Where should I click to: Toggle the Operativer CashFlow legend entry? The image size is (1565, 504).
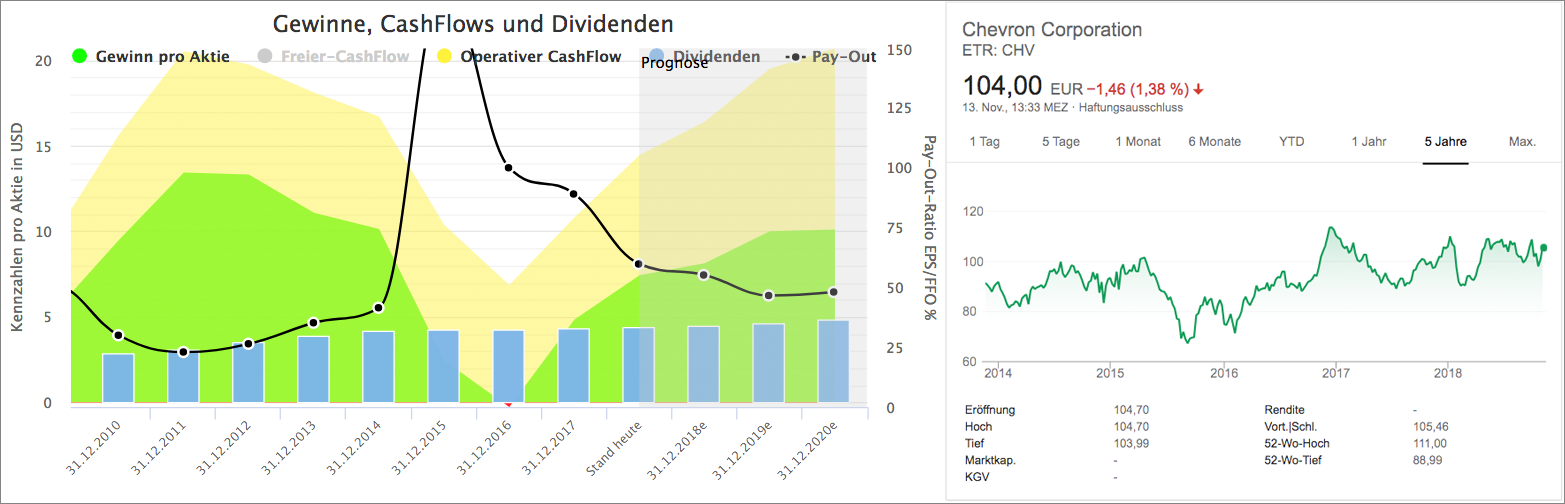click(x=530, y=56)
